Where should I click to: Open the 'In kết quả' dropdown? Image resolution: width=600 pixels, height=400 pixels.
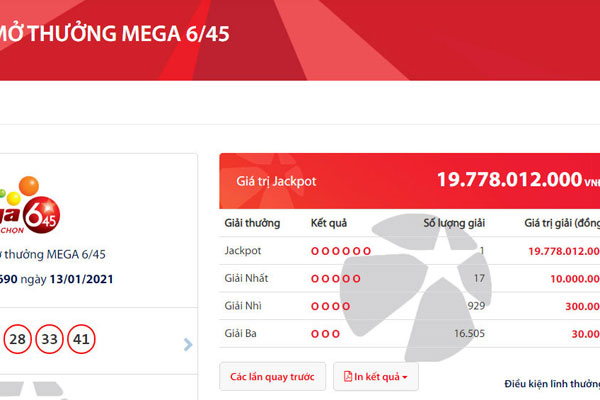tap(375, 377)
